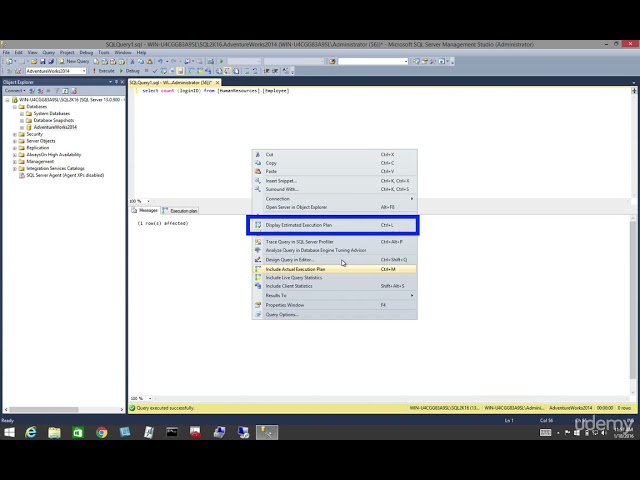Viewport: 640px width, 480px height.
Task: Collapse the Databases tree node
Action: coord(15,107)
